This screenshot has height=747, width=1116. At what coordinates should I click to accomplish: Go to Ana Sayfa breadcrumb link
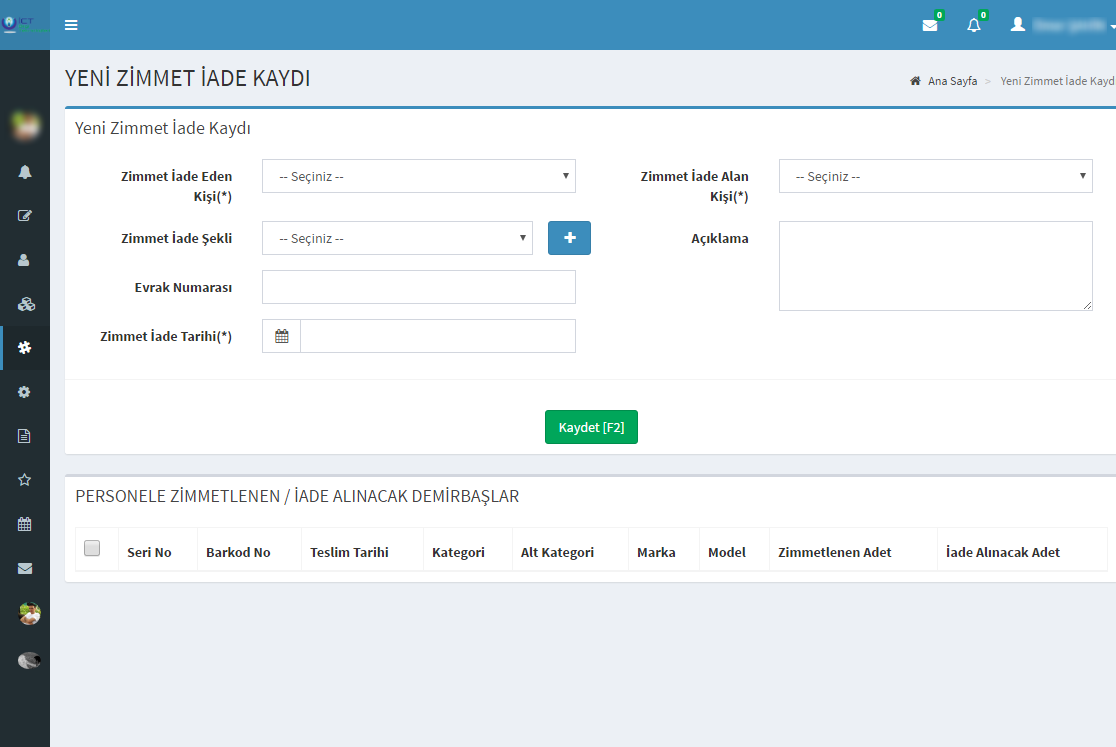(x=951, y=81)
